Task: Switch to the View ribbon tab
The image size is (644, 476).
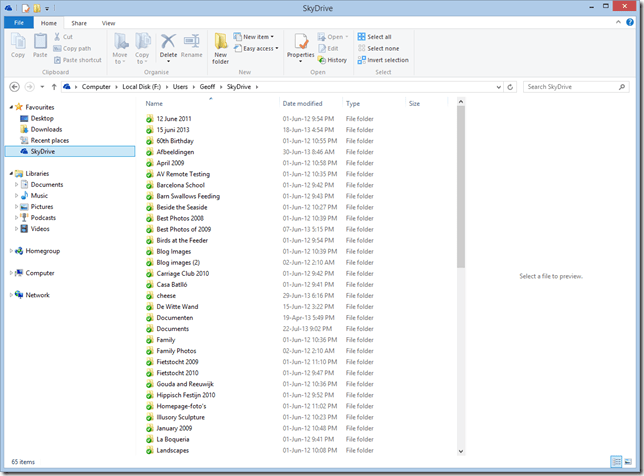Action: pos(108,23)
